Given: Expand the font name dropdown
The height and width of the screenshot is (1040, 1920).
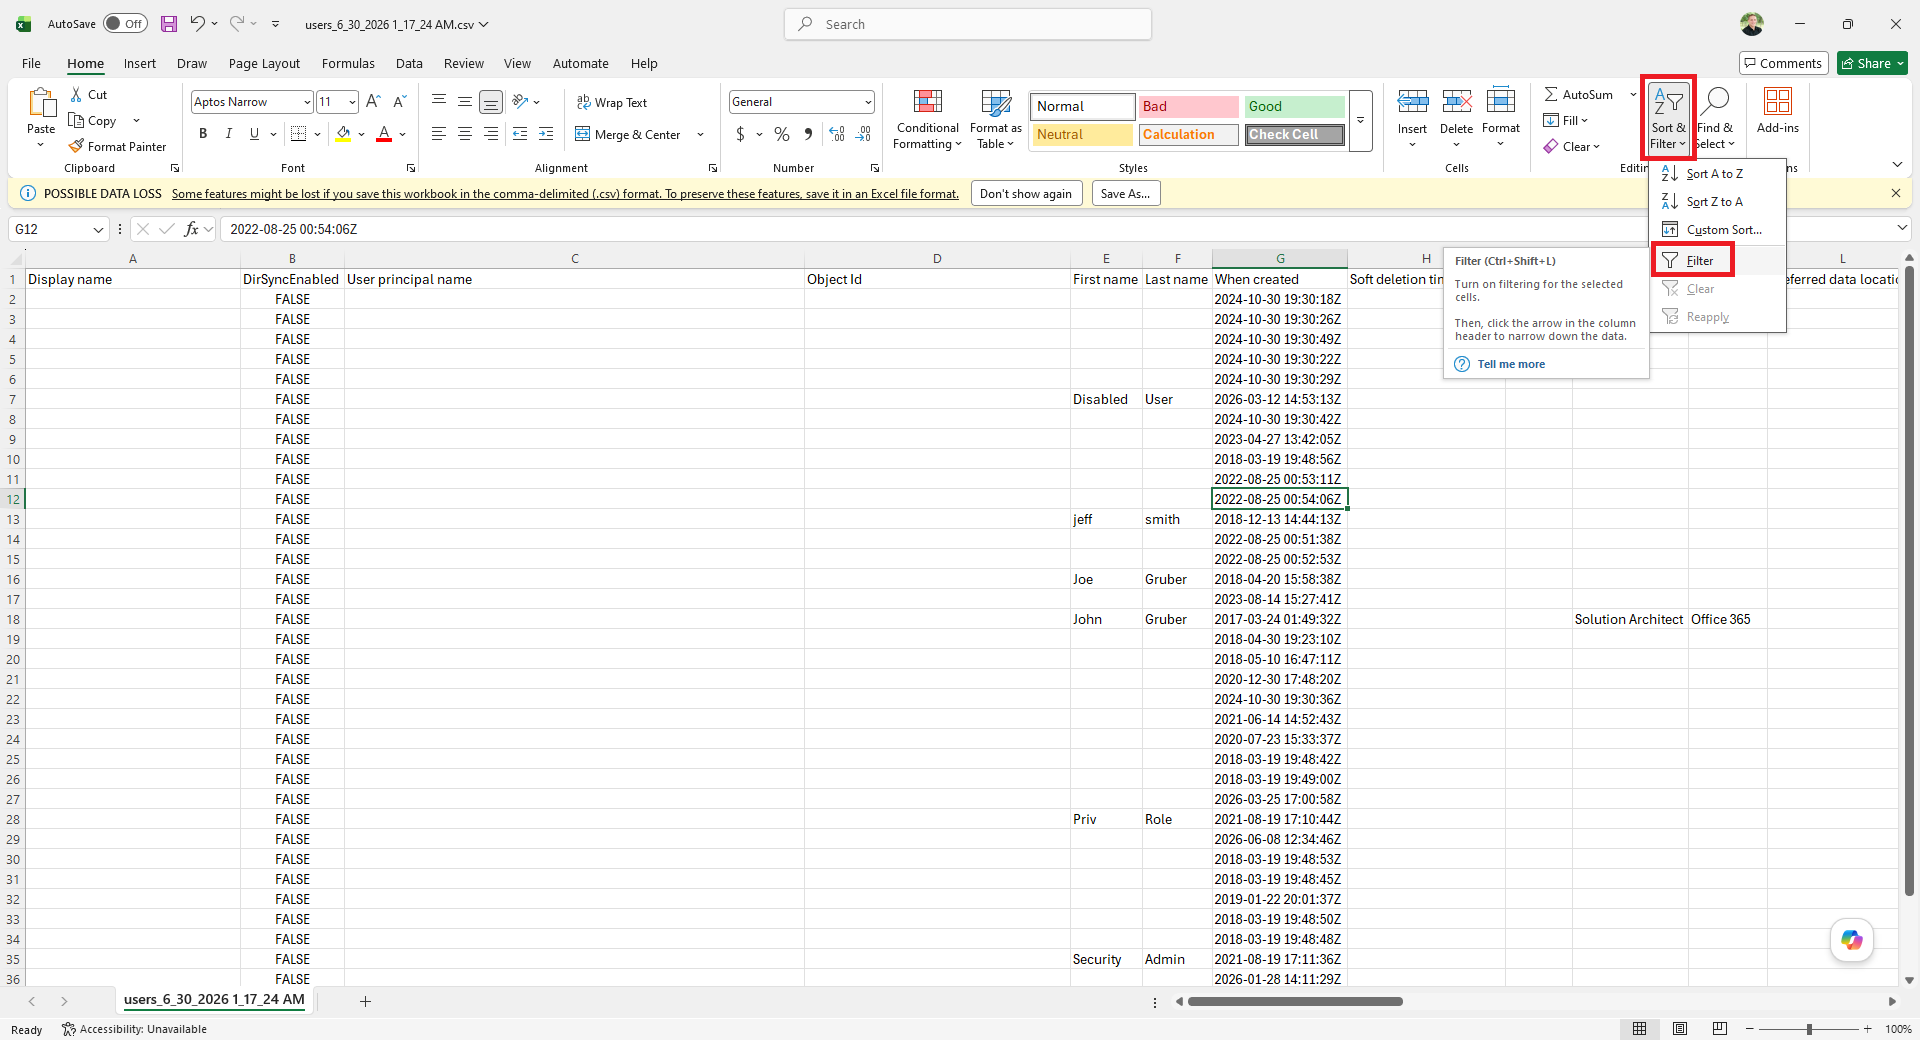Looking at the screenshot, I should [307, 102].
